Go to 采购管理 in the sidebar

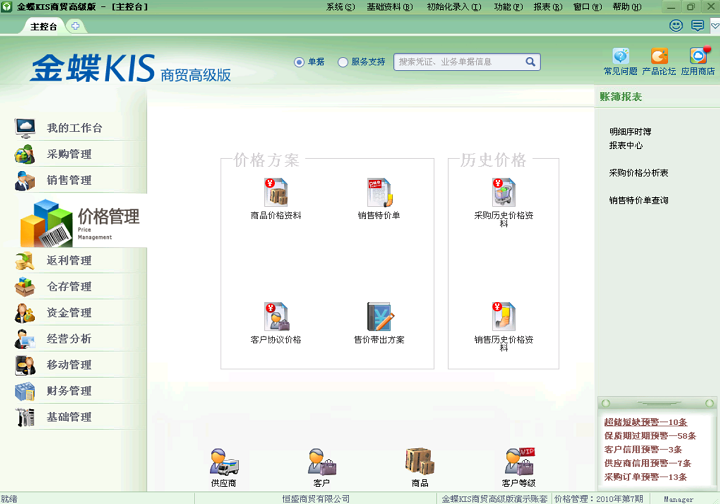coord(69,154)
